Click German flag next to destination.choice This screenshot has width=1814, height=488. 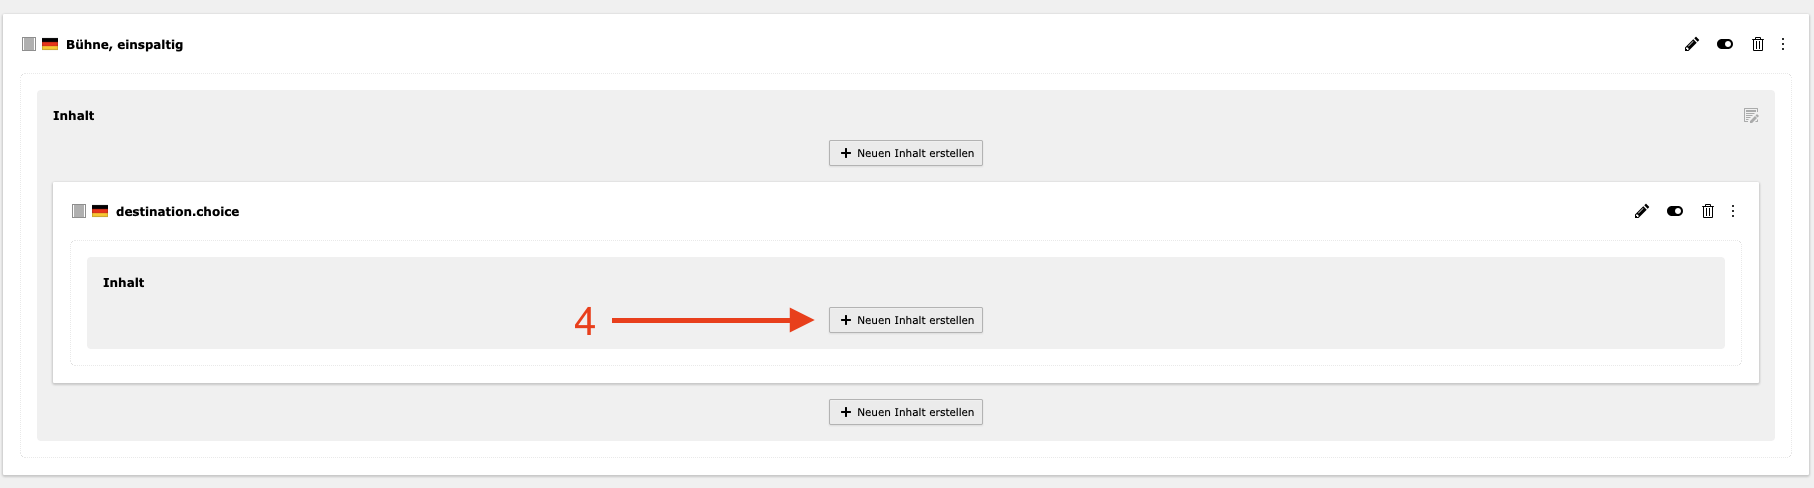tap(100, 211)
